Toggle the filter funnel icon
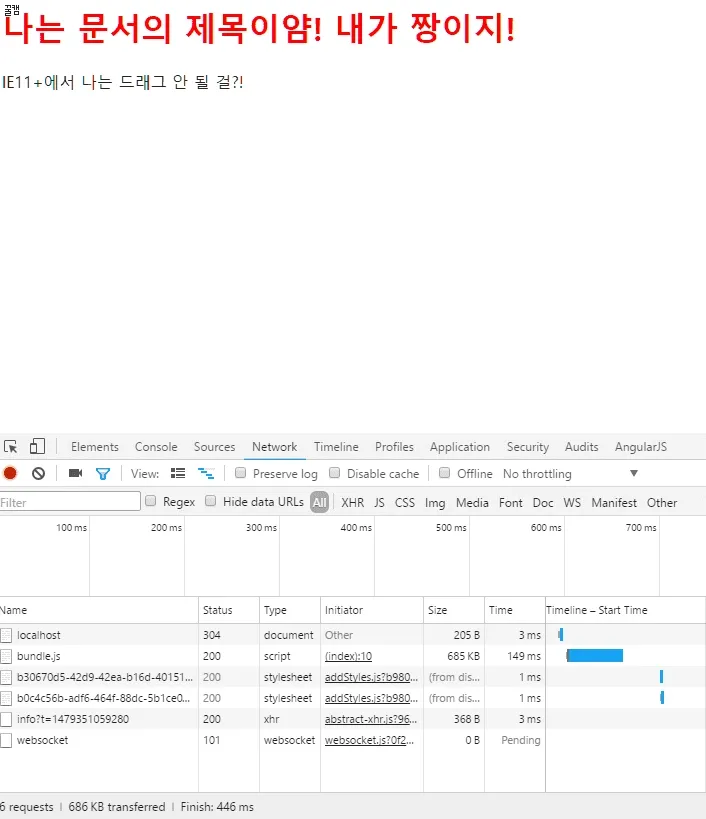The width and height of the screenshot is (706, 819). click(x=103, y=474)
